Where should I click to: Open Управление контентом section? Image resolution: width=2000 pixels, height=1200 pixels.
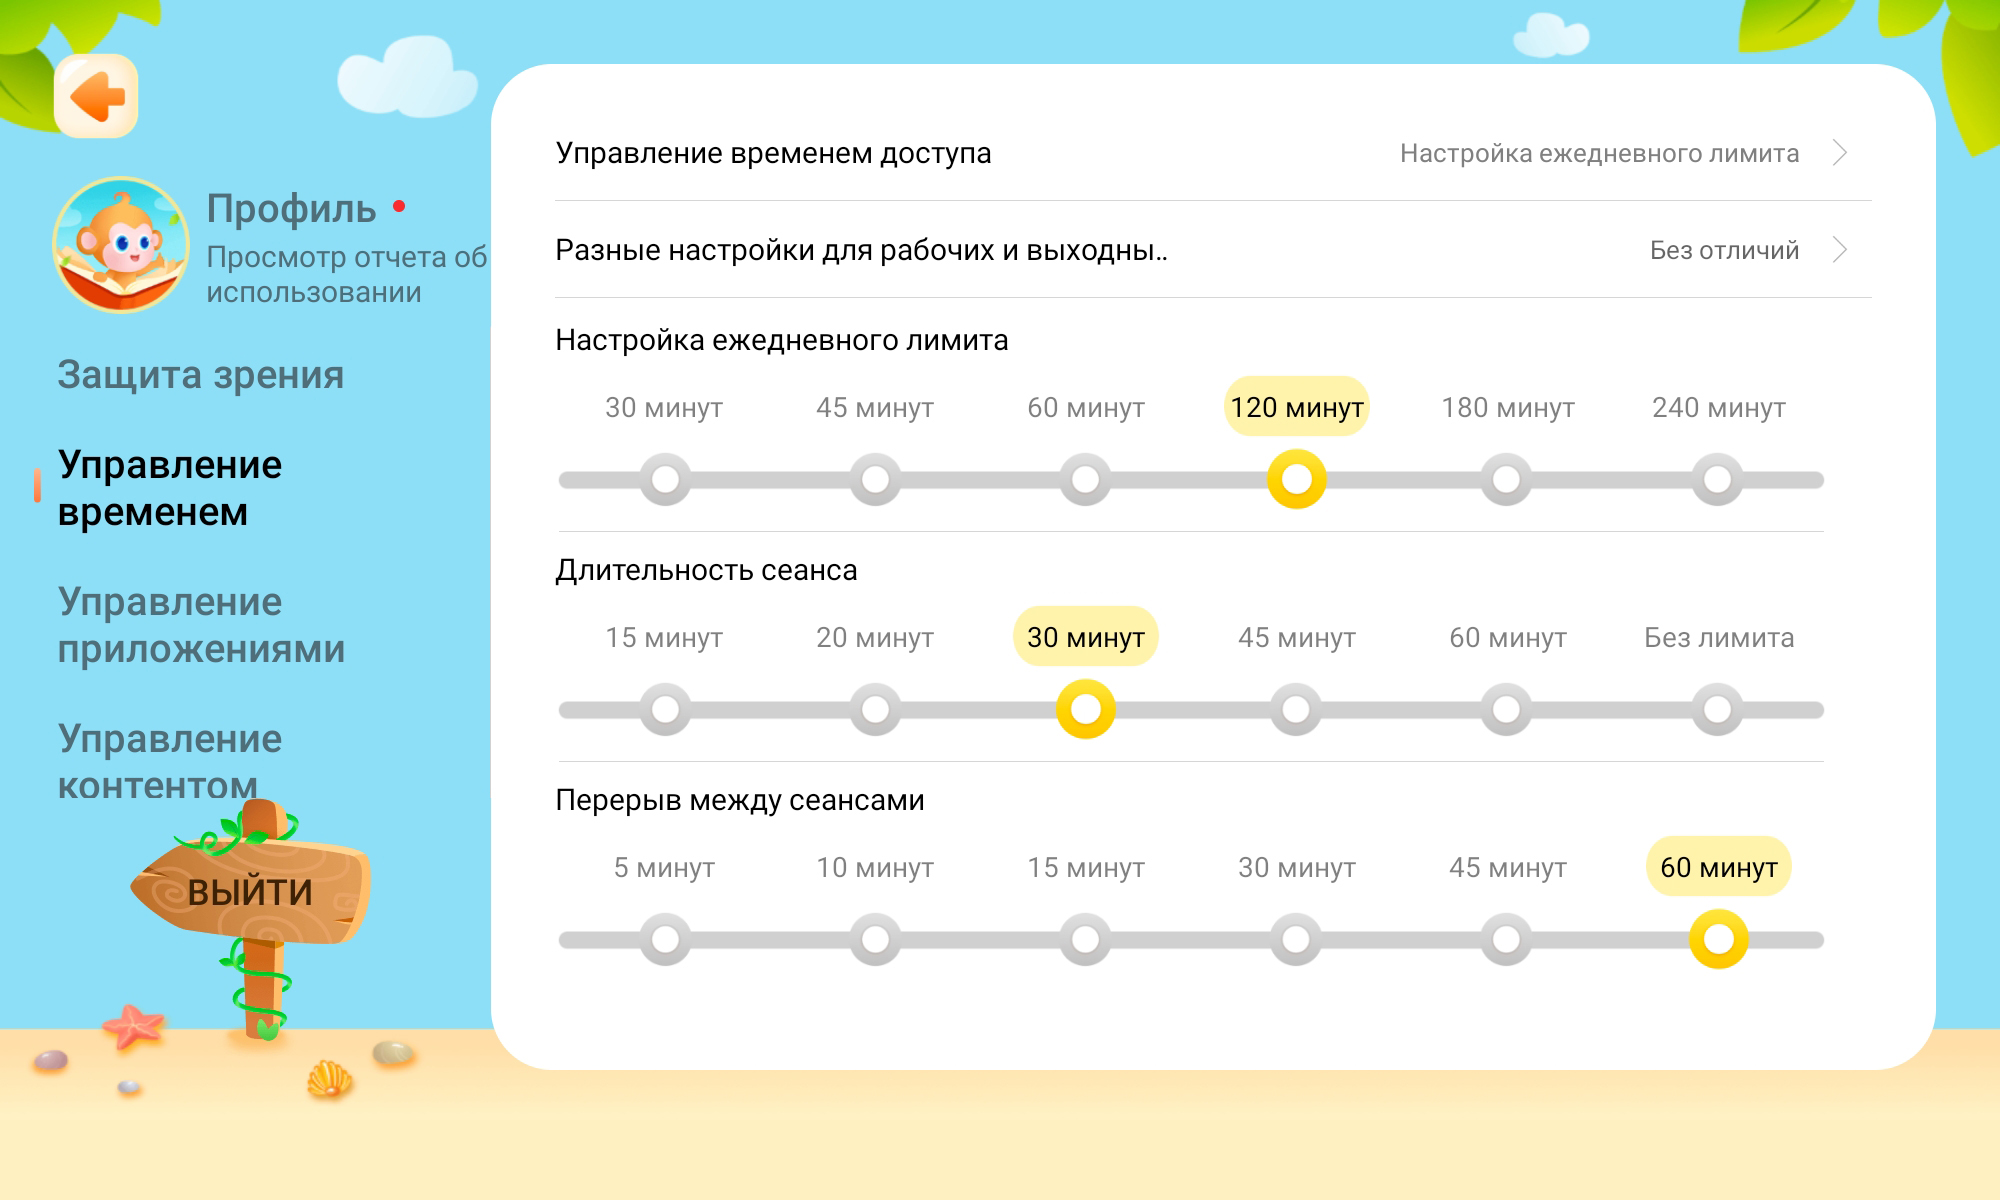pyautogui.click(x=170, y=762)
